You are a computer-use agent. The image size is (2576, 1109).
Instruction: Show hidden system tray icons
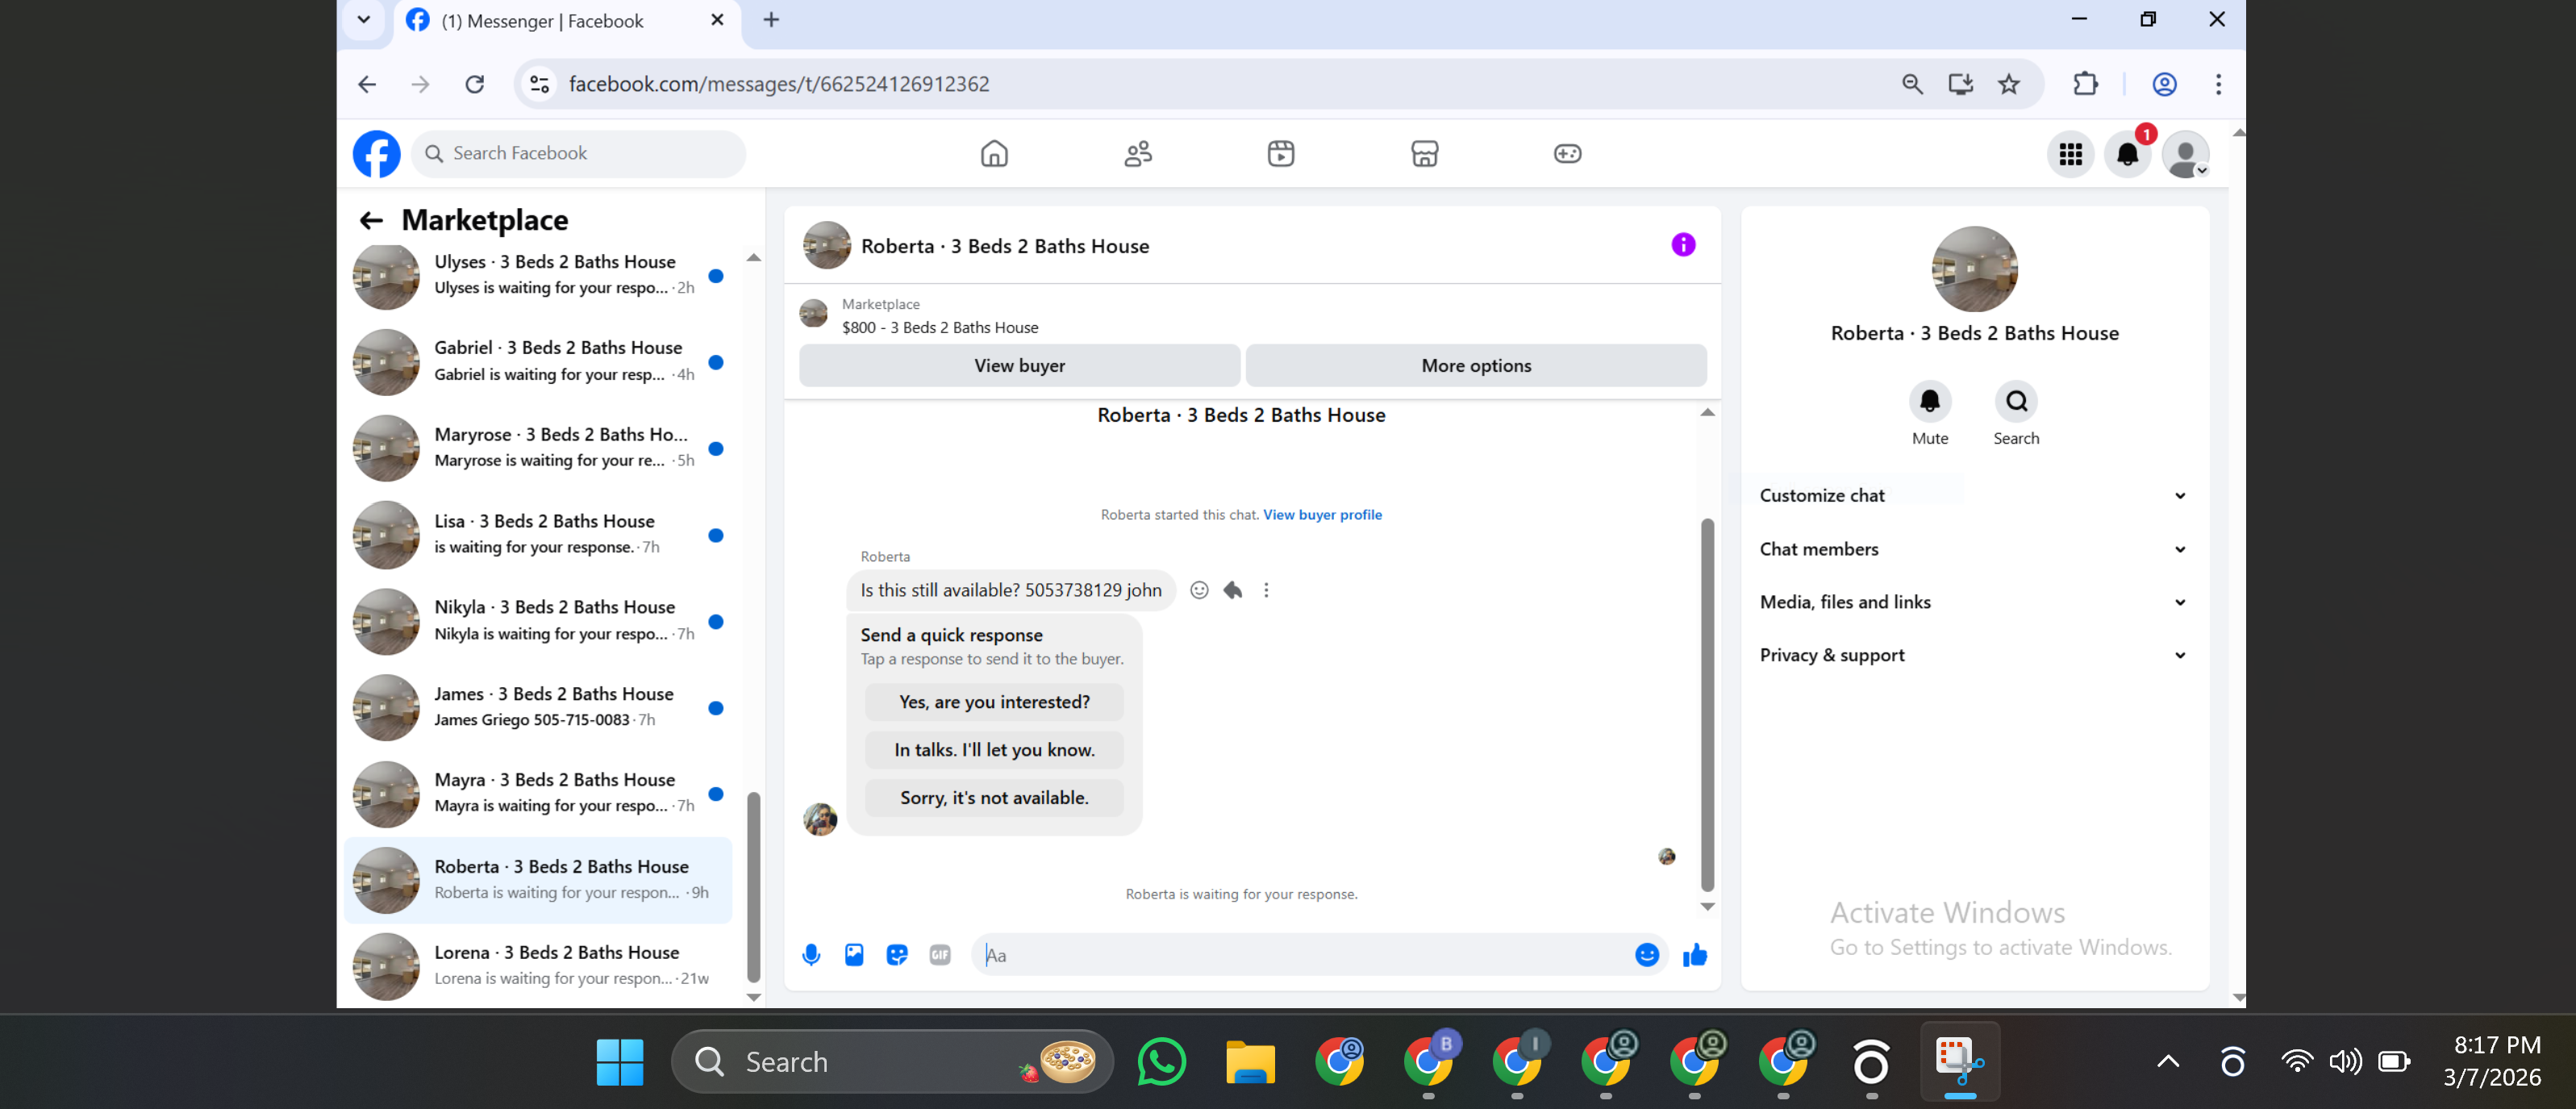[2167, 1062]
